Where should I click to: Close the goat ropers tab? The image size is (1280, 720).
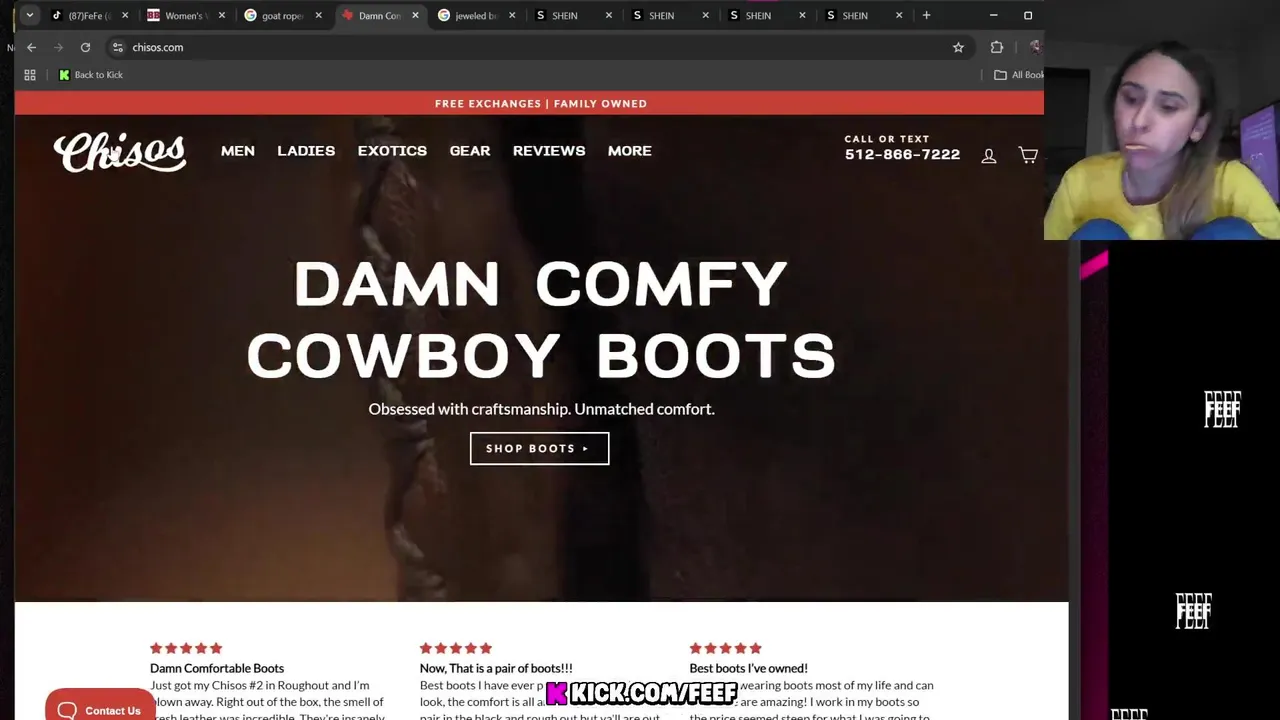[319, 15]
